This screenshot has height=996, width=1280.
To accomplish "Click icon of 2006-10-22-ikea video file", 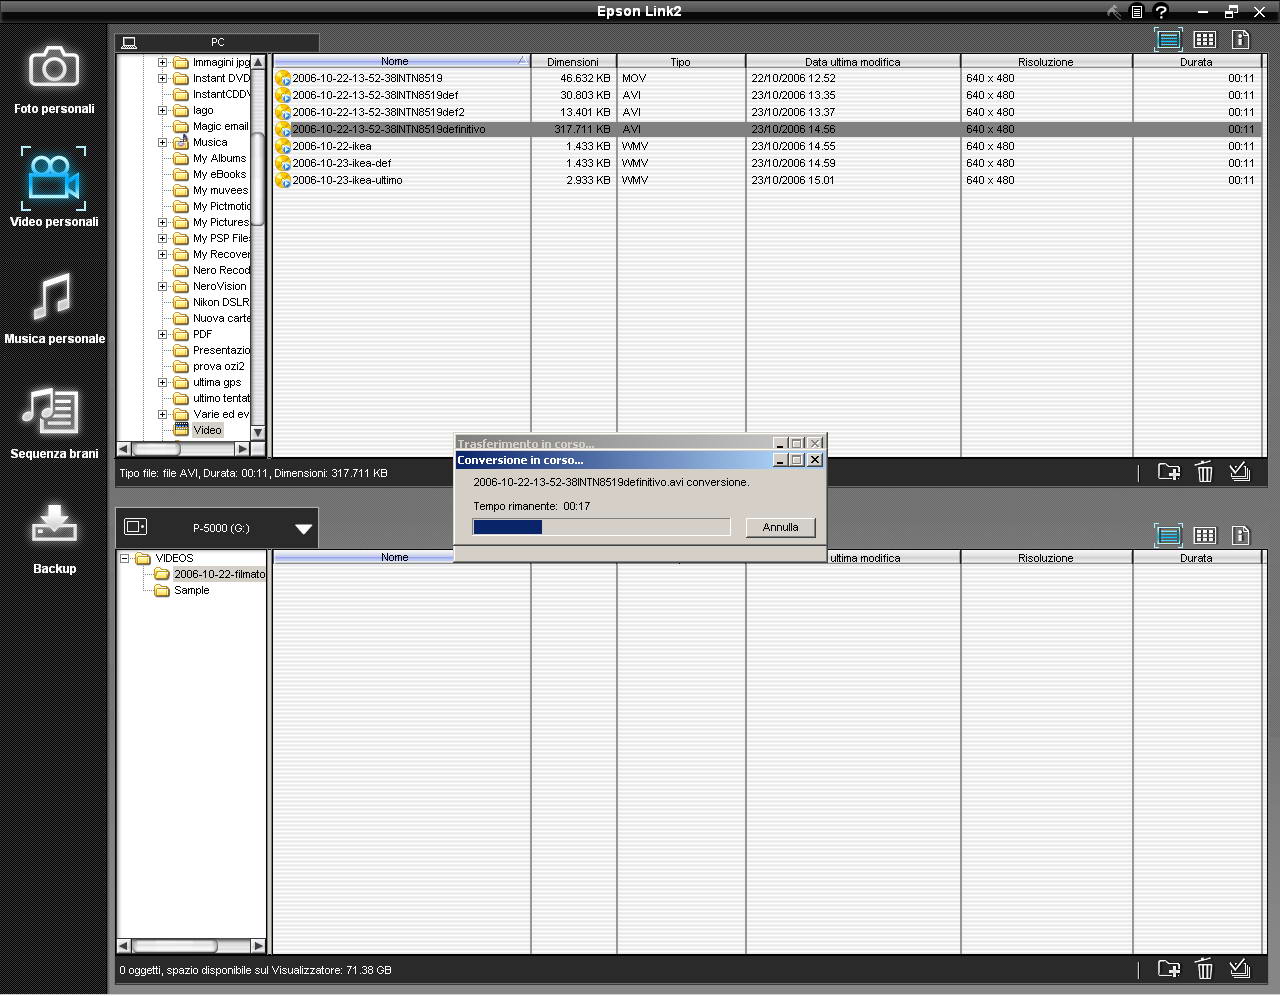I will pyautogui.click(x=283, y=146).
